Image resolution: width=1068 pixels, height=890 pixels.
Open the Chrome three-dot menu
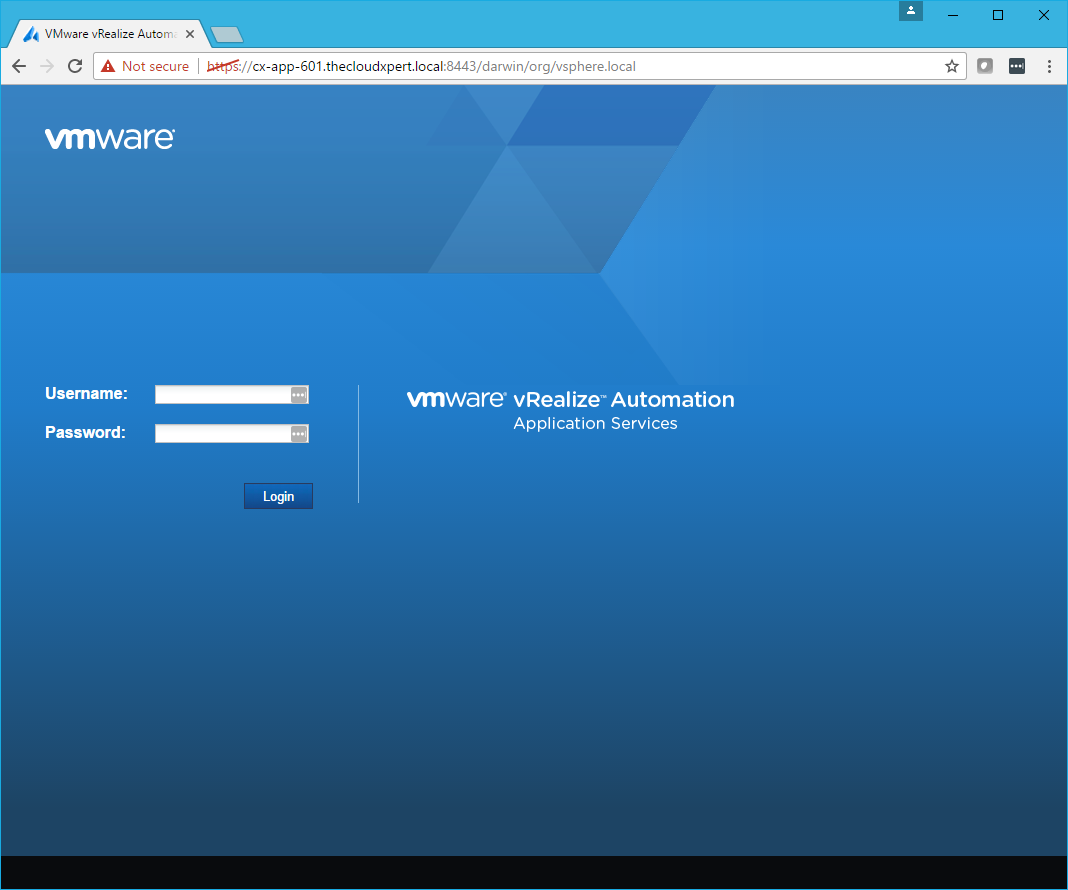(x=1049, y=66)
